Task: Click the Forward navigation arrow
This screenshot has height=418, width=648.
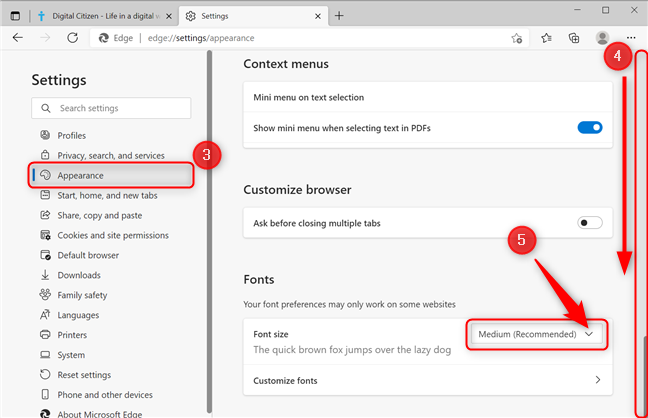Action: click(x=45, y=38)
